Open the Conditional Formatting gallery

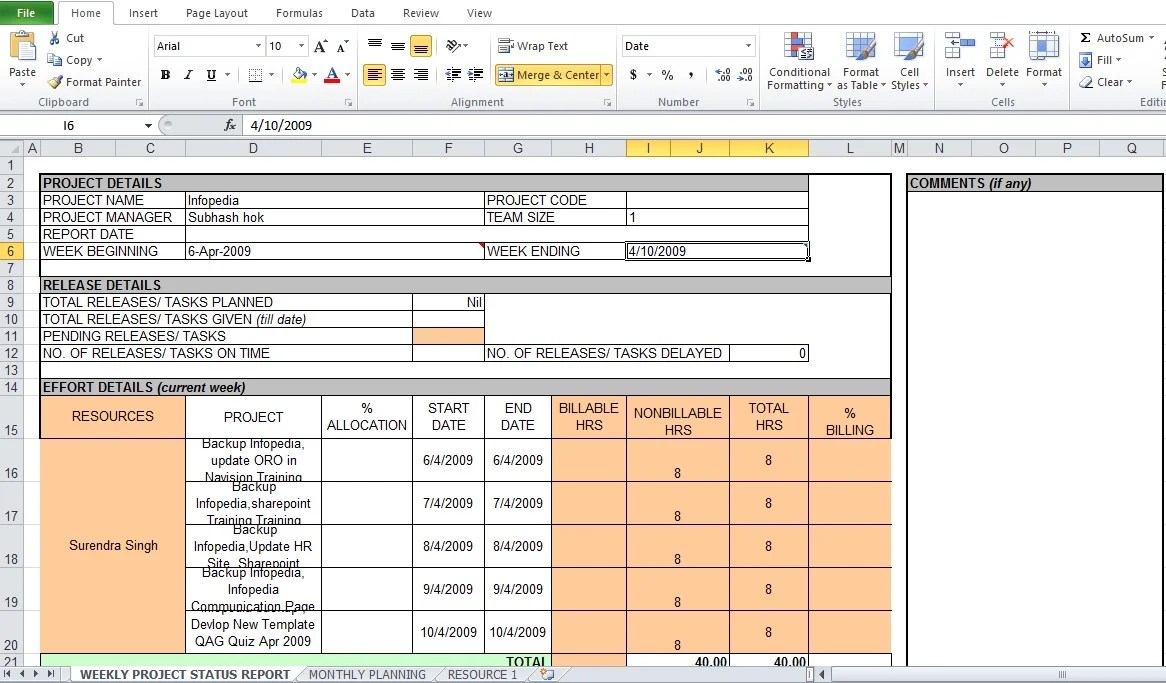pyautogui.click(x=798, y=60)
